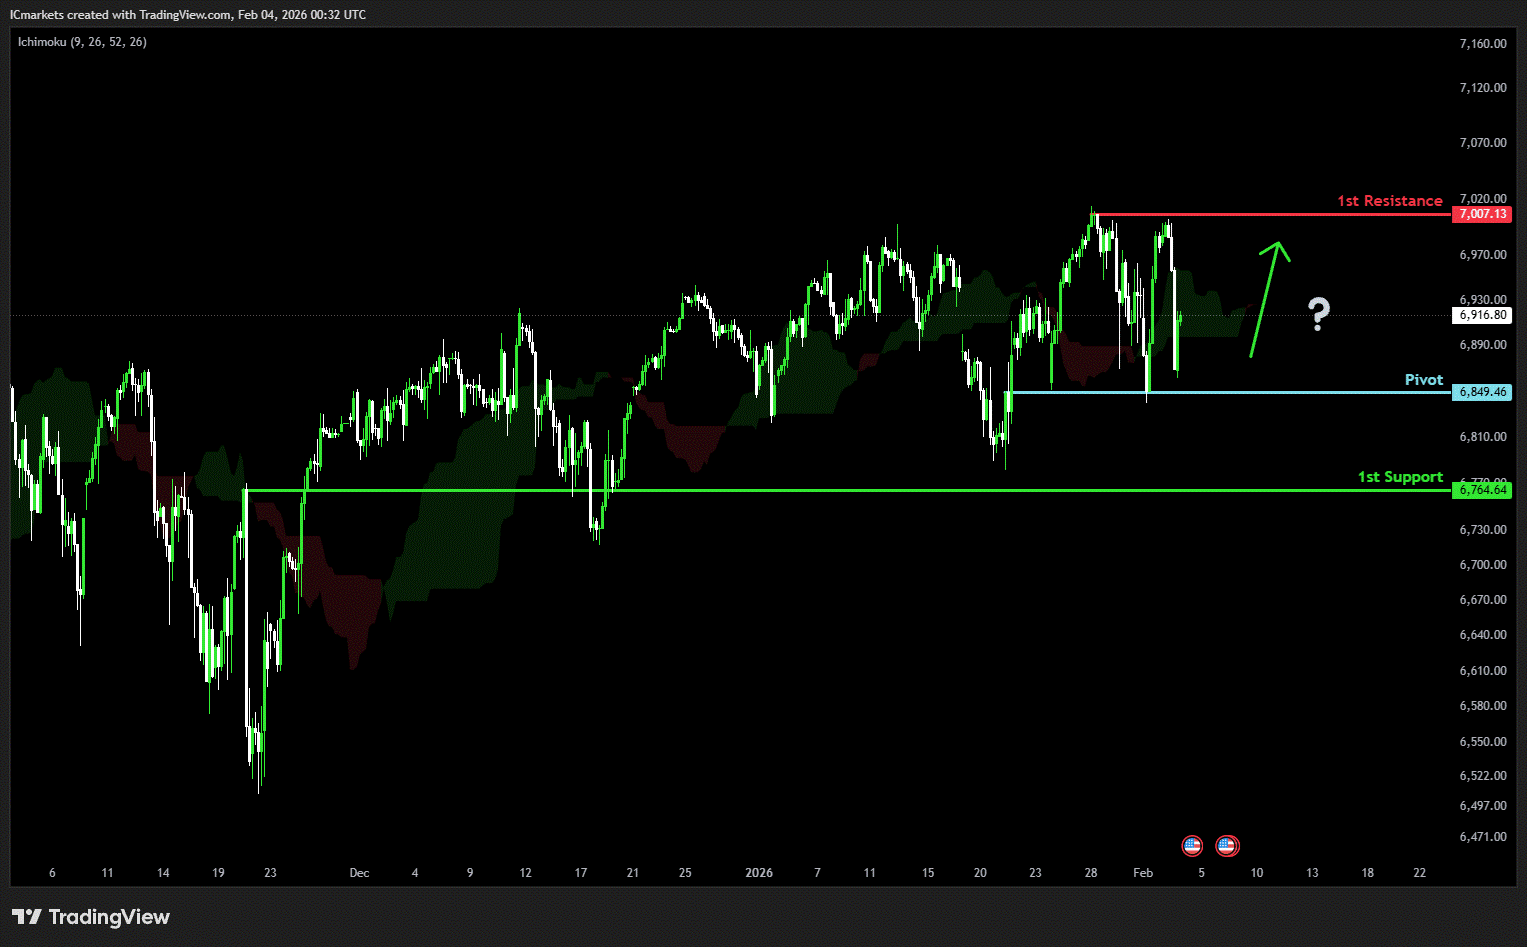Select the Ichimoku (9, 26, 52, 26) indicator label
The height and width of the screenshot is (947, 1527).
click(82, 42)
